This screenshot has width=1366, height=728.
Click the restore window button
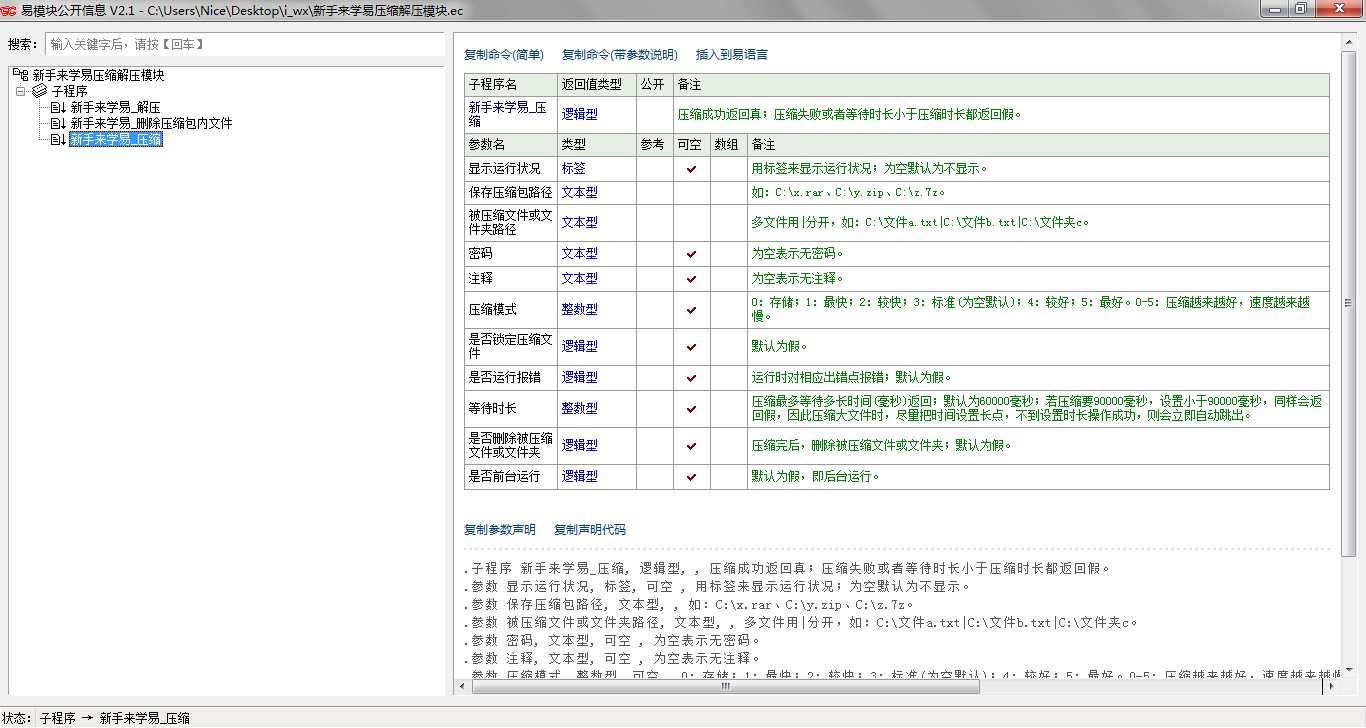[1300, 9]
